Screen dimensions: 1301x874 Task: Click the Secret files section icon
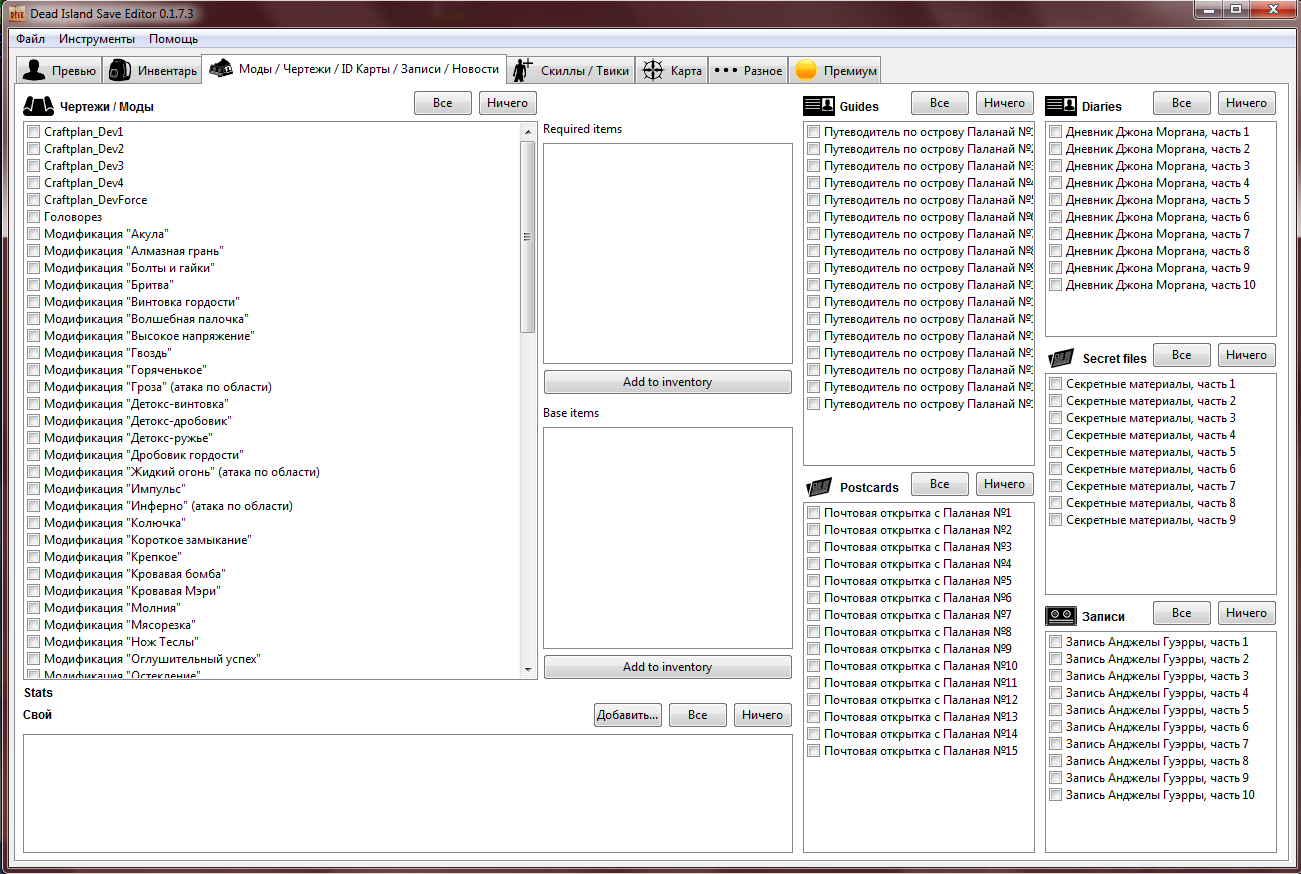1060,357
